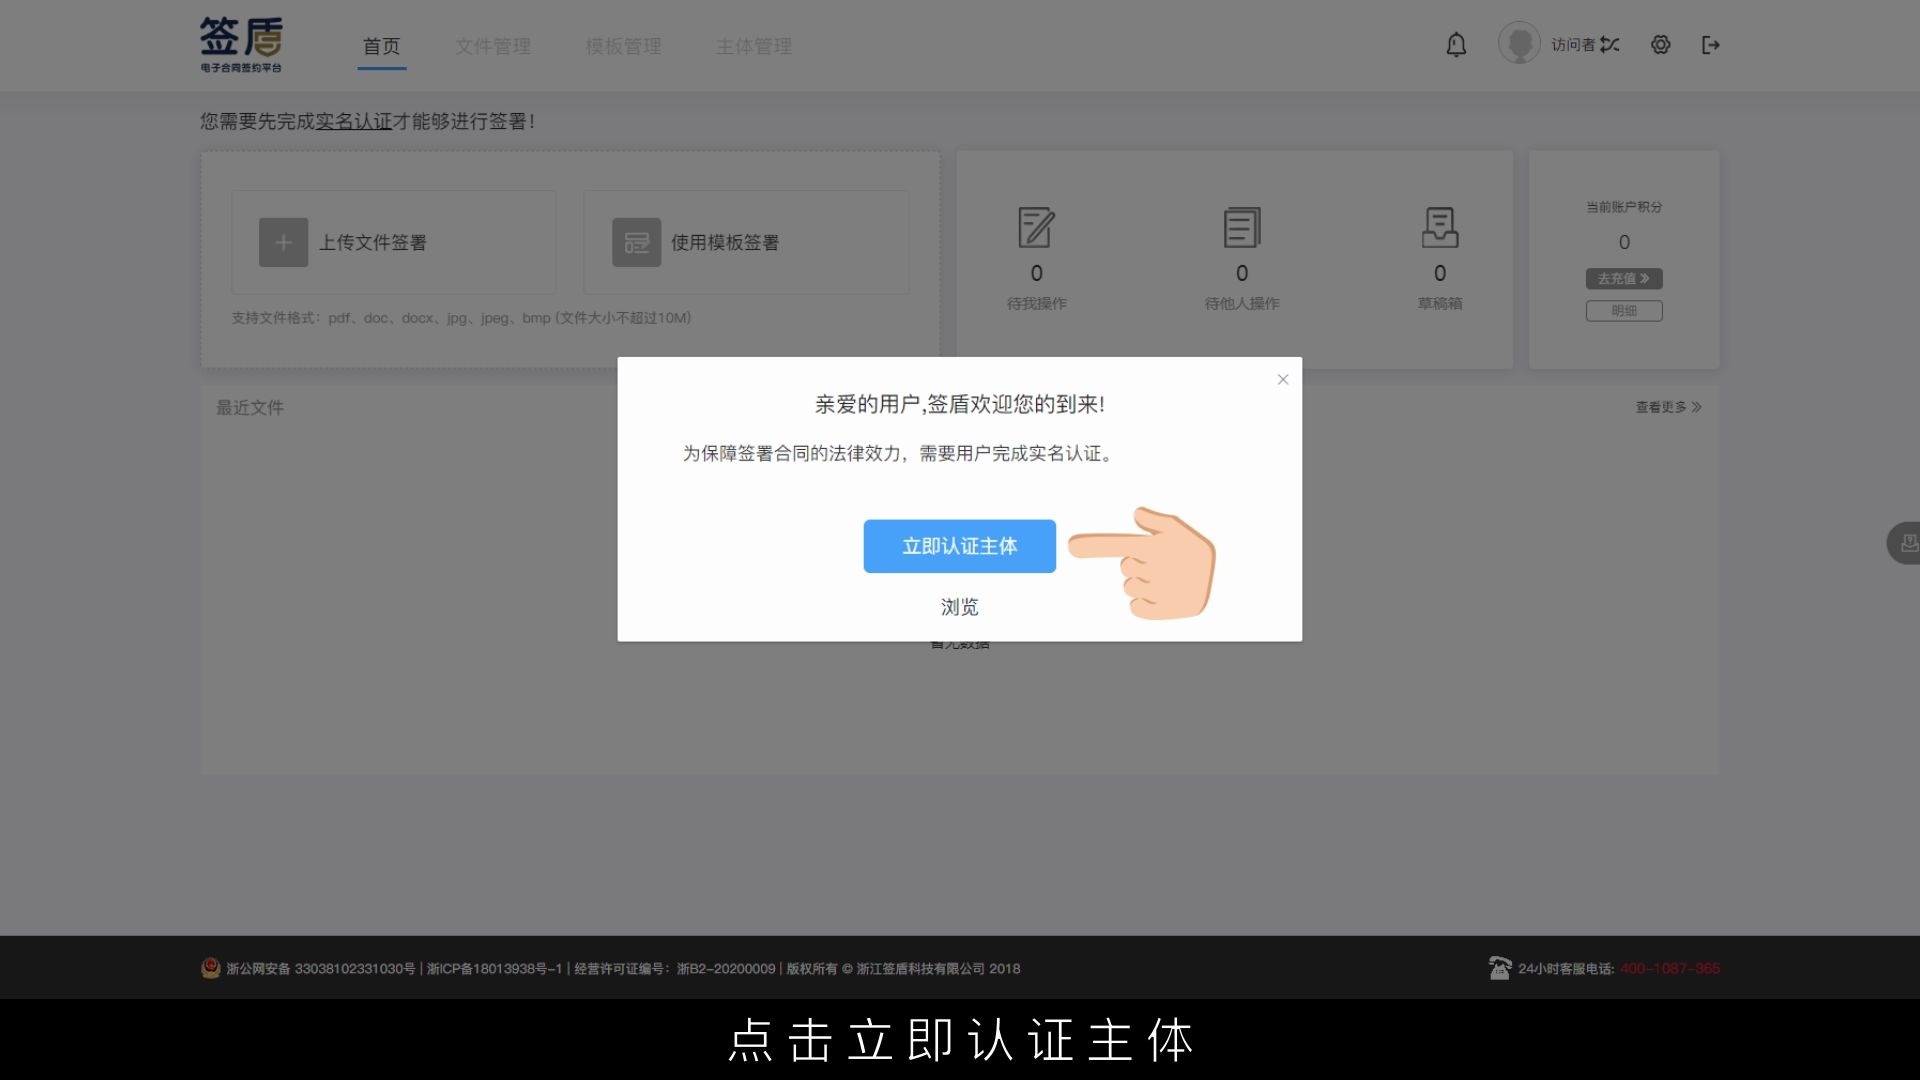Click the edit icon next to 访问者
The image size is (1920, 1080).
pyautogui.click(x=1610, y=44)
